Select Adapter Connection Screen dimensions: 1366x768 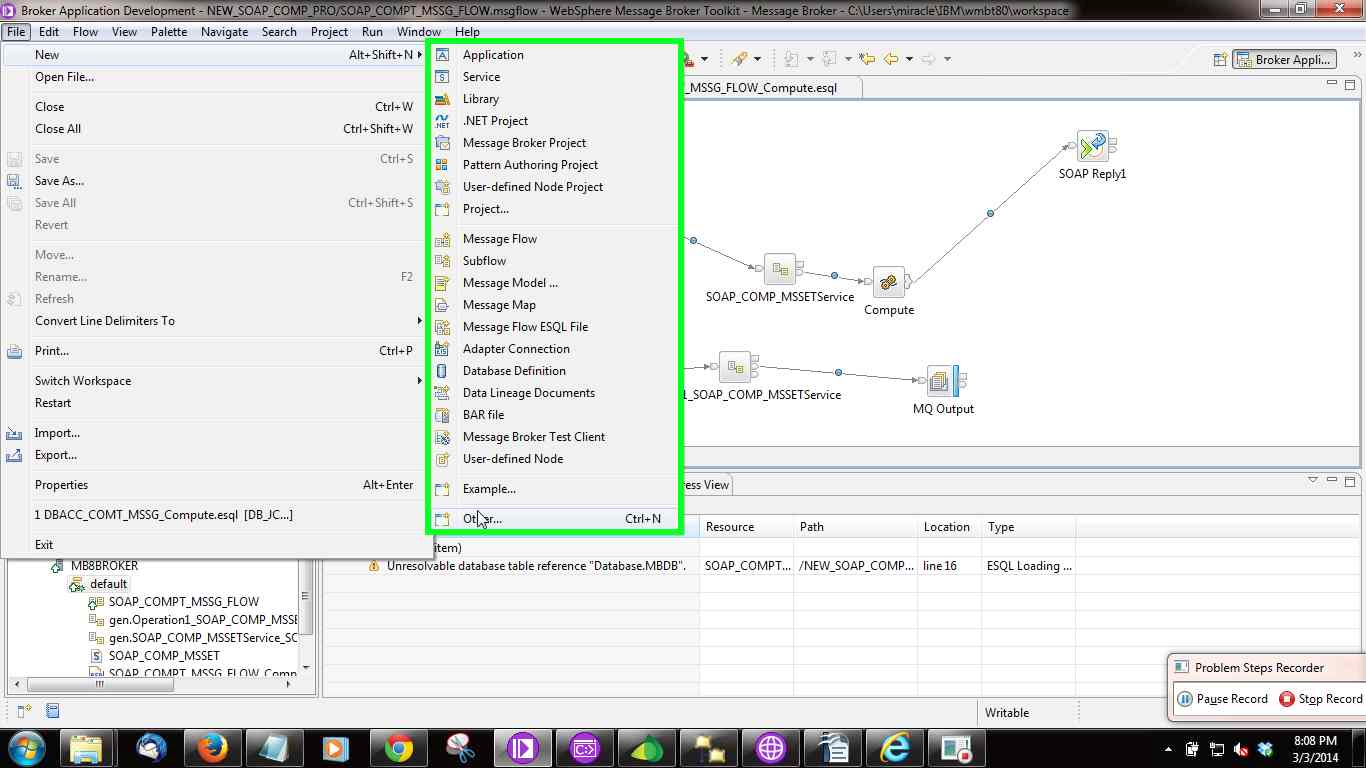[x=555, y=349]
